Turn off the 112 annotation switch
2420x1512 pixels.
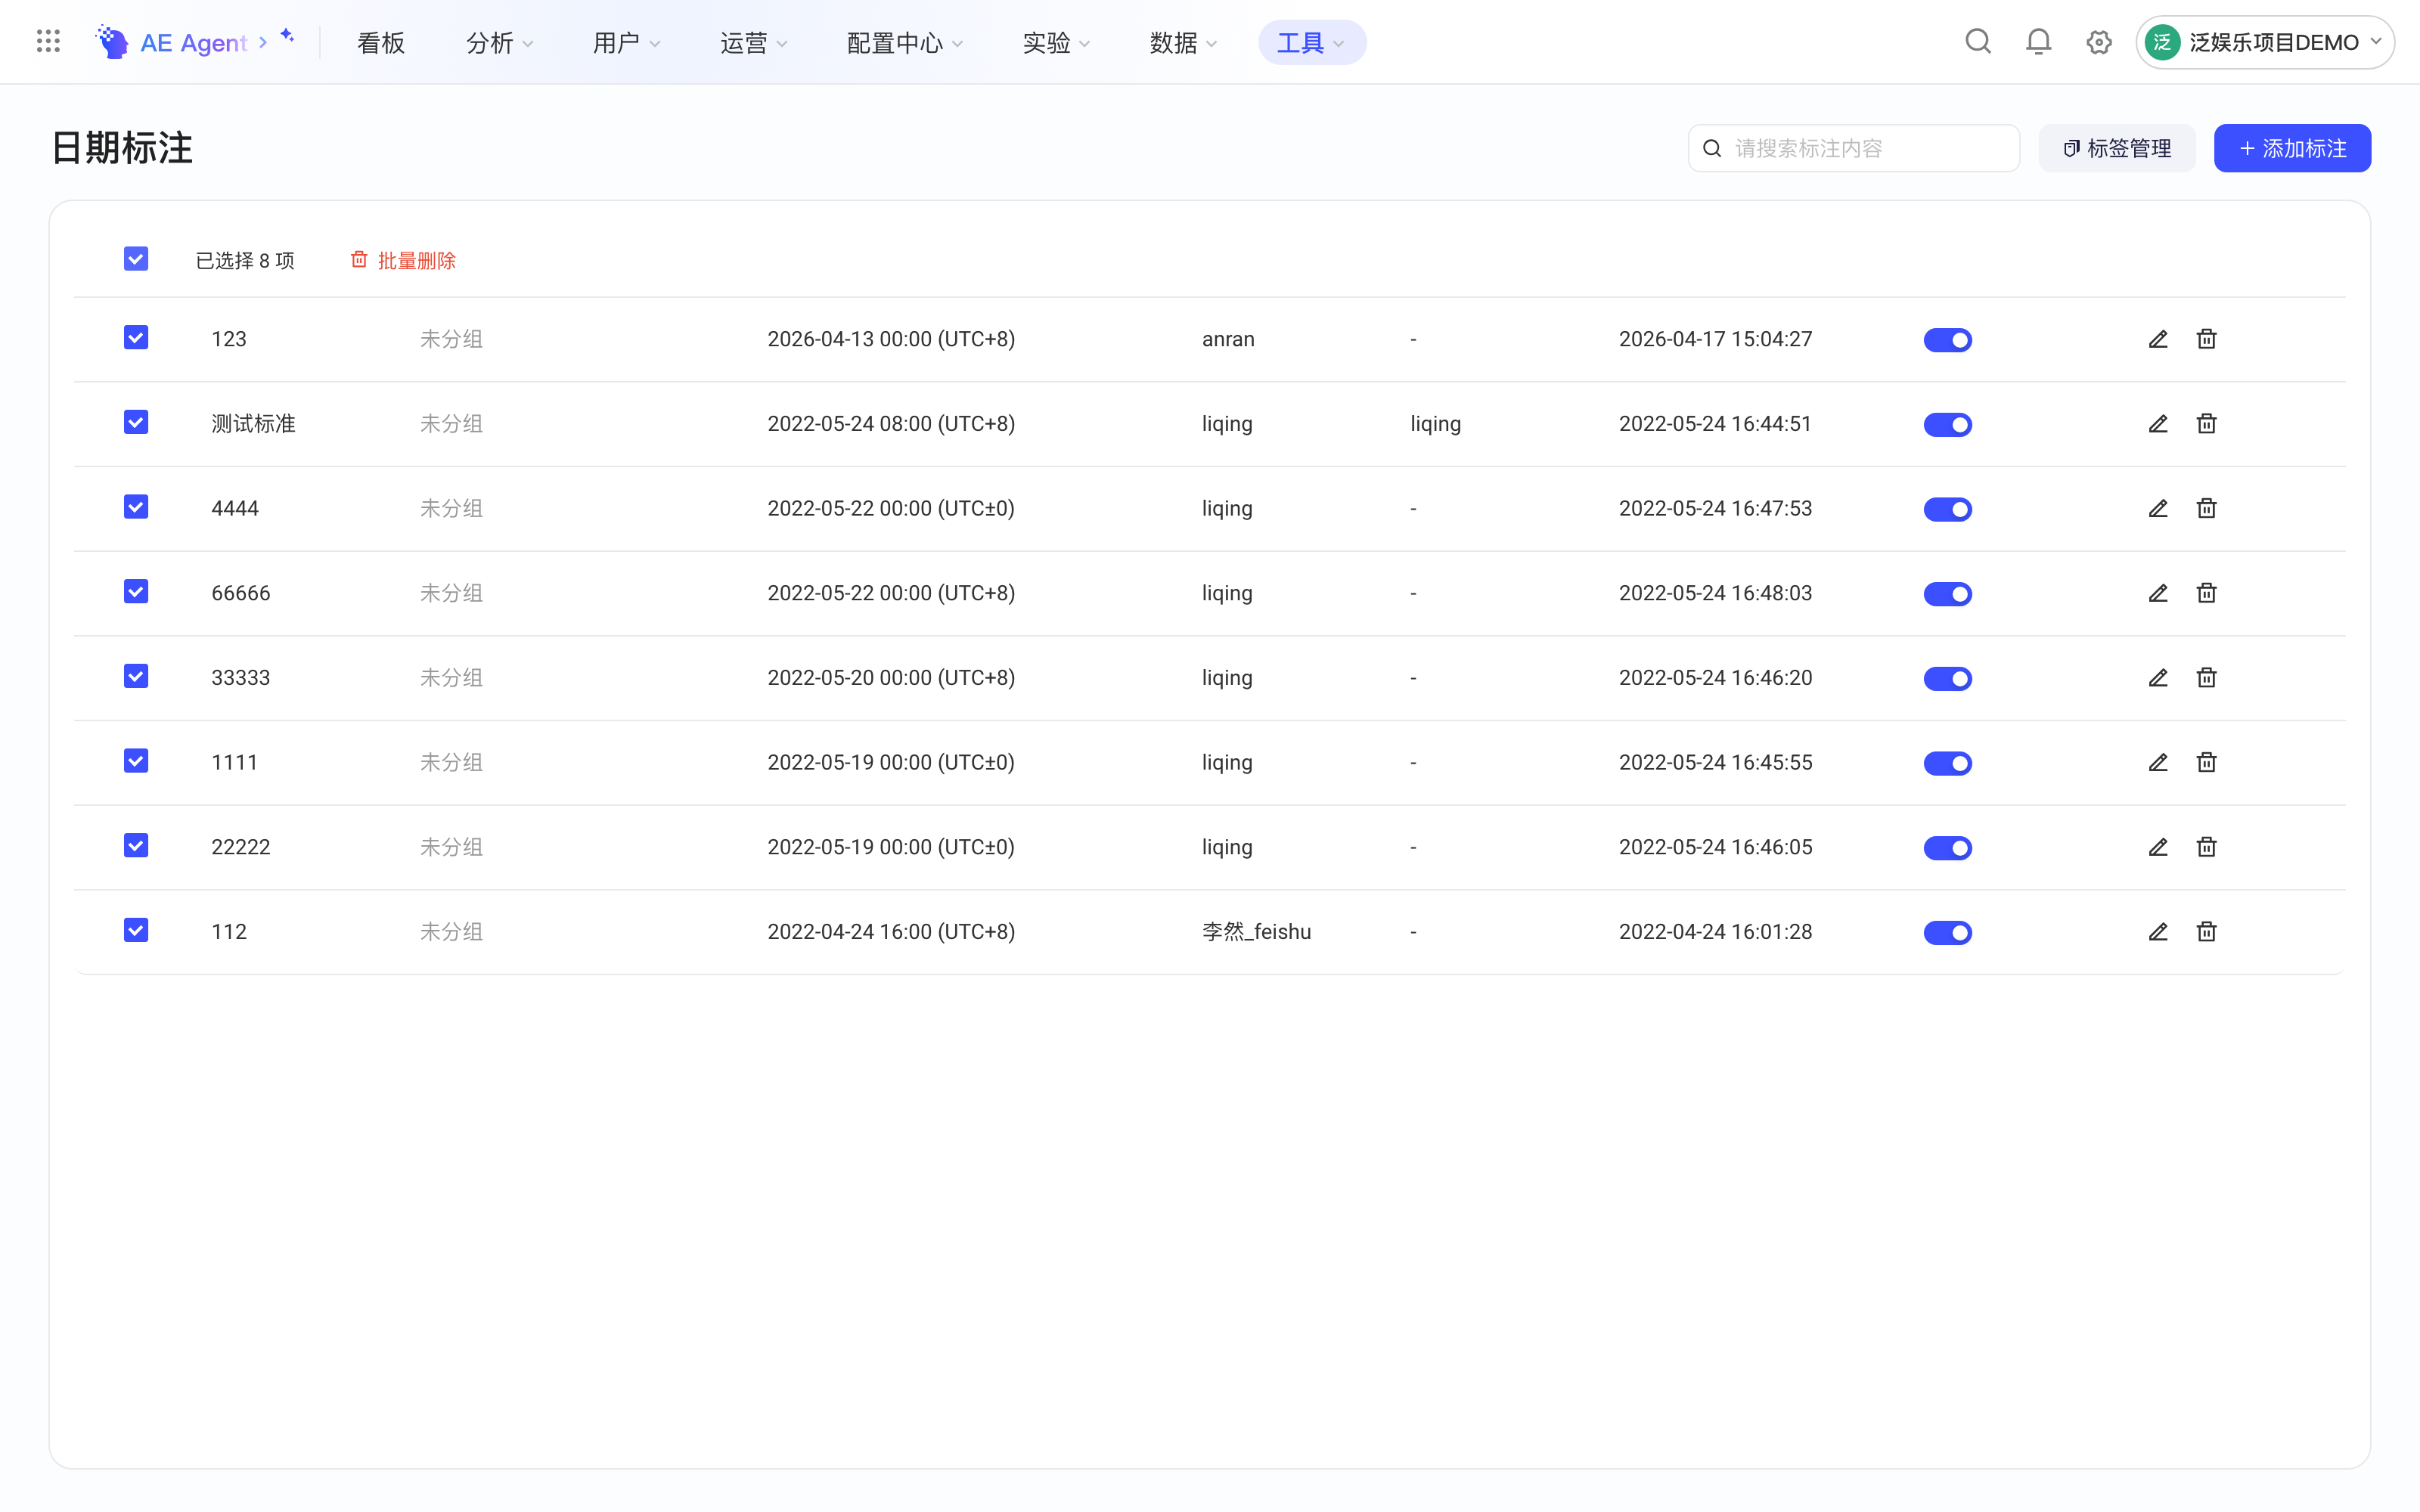(1947, 933)
